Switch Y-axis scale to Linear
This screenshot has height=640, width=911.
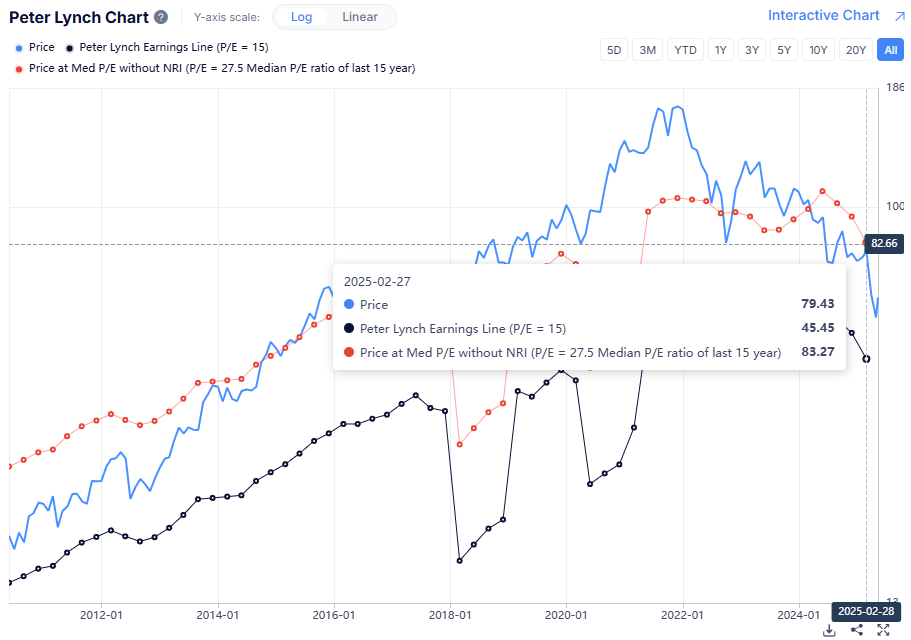[x=360, y=17]
